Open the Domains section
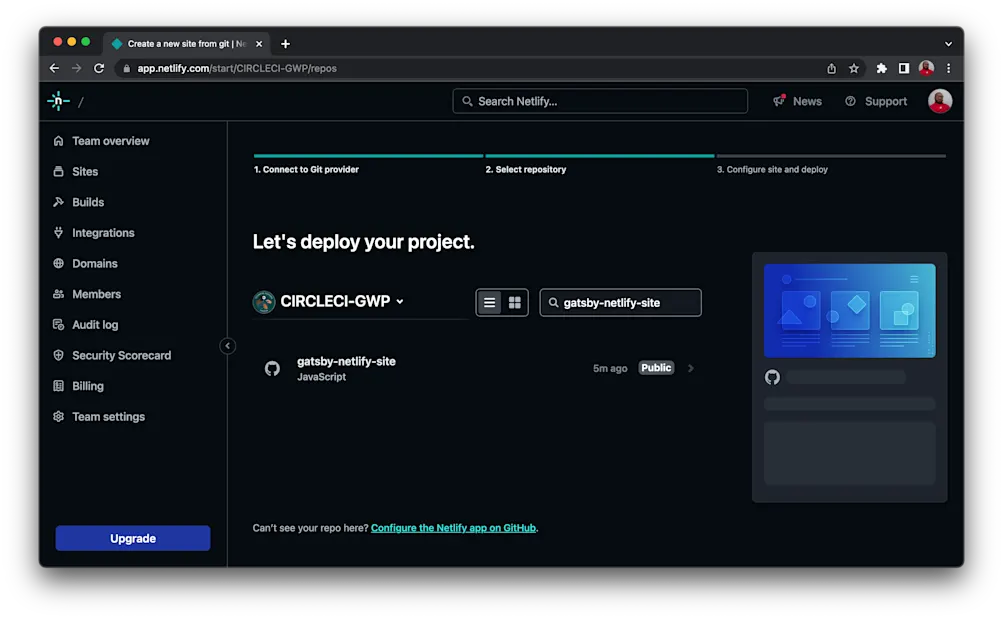This screenshot has width=1003, height=619. point(94,263)
